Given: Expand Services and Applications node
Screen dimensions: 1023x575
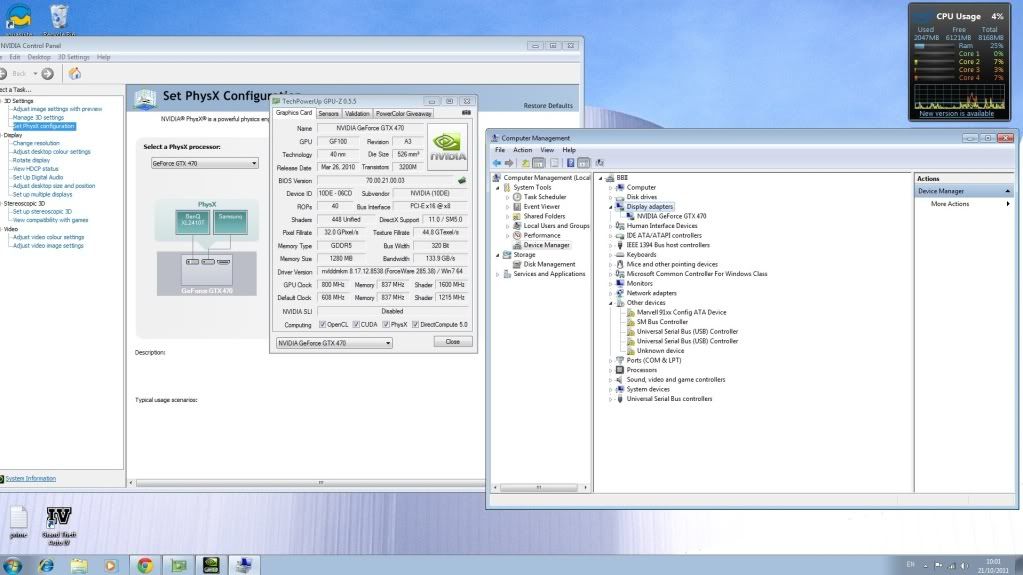Looking at the screenshot, I should point(498,274).
